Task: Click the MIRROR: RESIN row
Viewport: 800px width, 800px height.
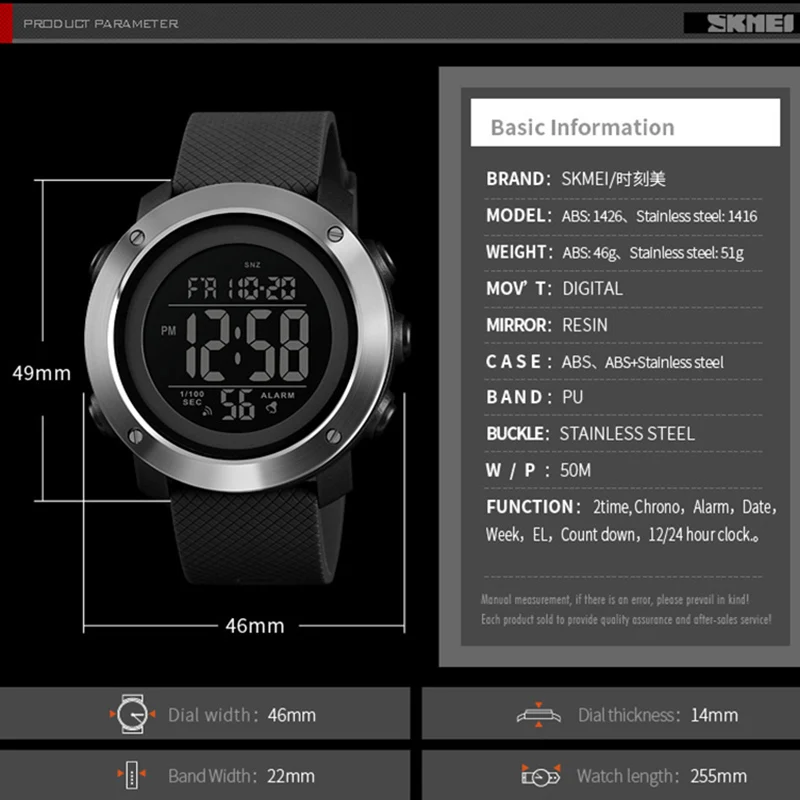Action: click(546, 324)
